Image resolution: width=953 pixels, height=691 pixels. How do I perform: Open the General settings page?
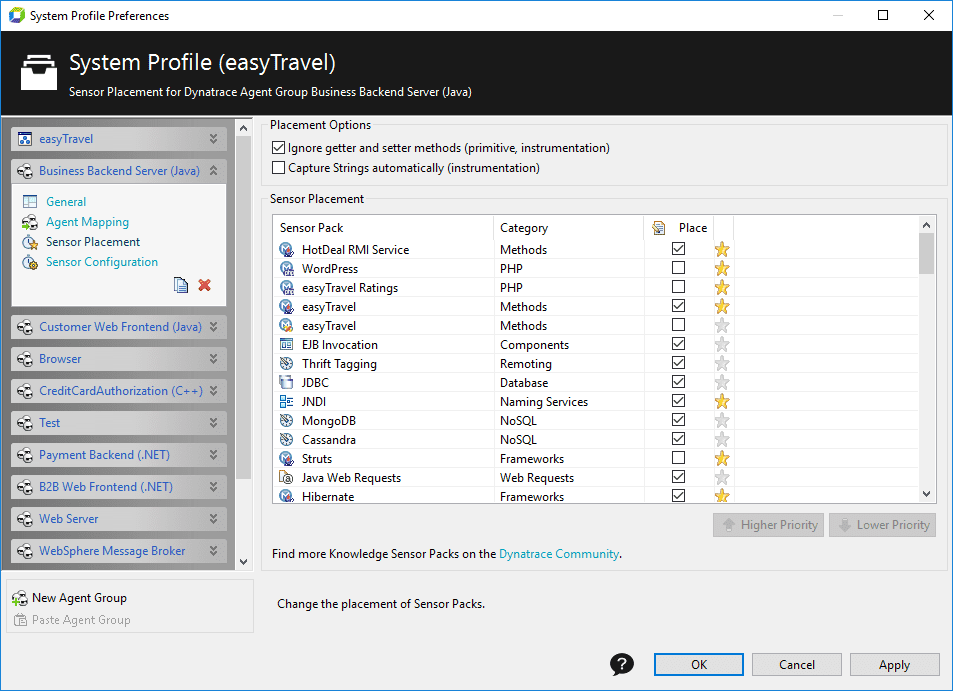coord(66,202)
